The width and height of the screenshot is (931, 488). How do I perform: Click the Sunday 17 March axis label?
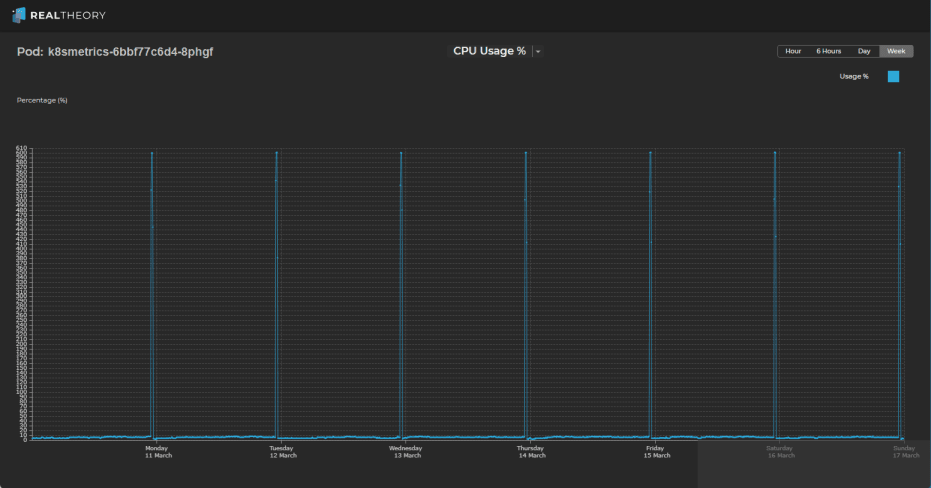905,452
